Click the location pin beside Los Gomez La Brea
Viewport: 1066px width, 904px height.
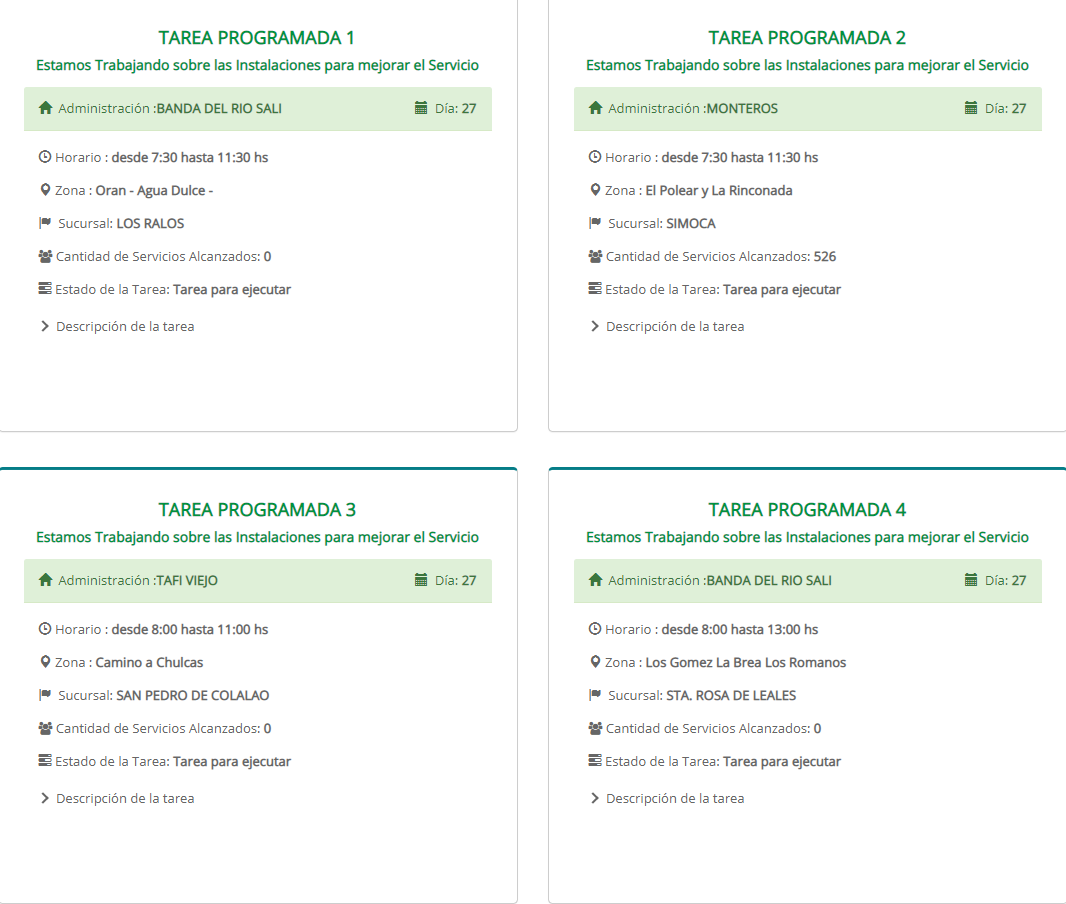coord(595,662)
